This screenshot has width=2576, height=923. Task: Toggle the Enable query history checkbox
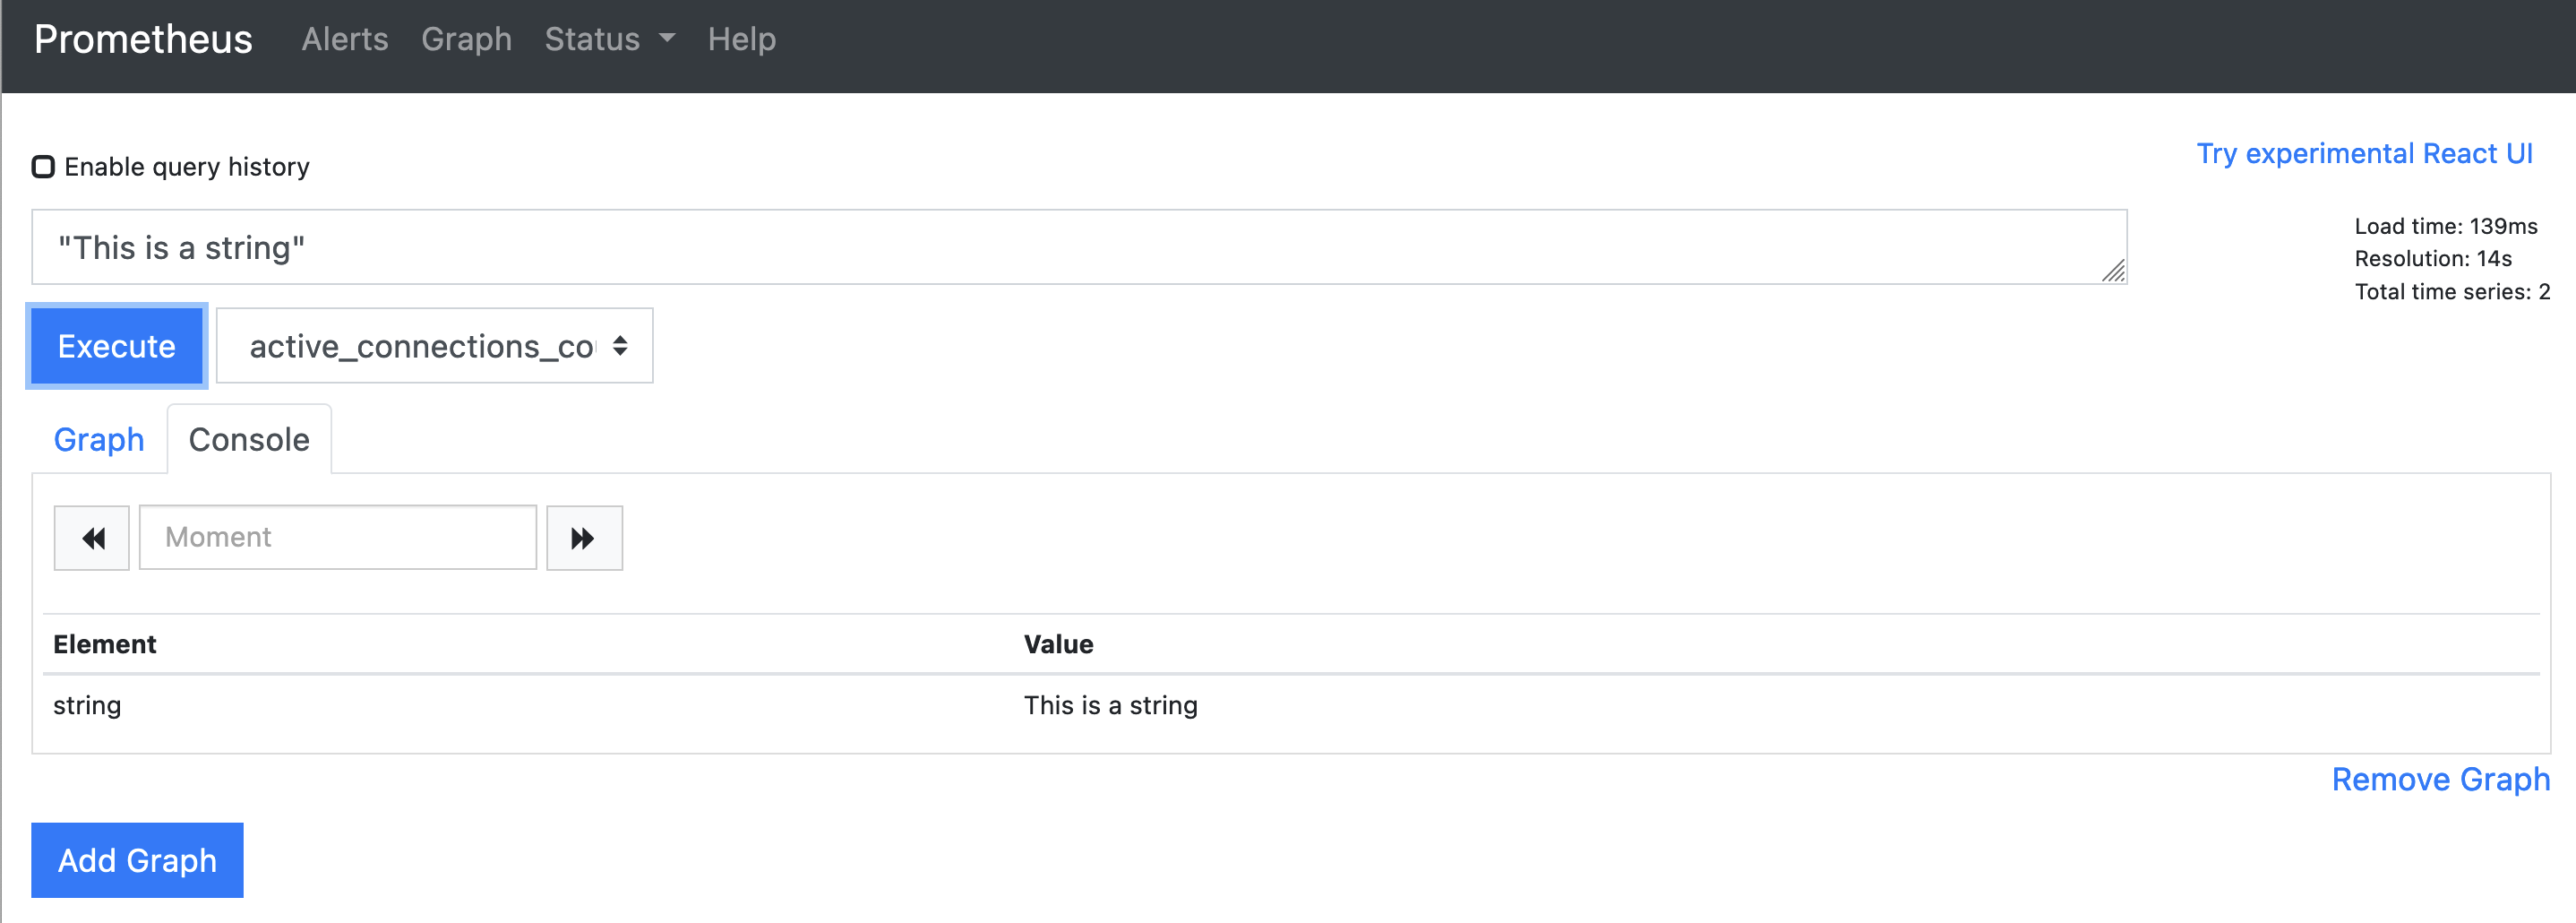(43, 166)
